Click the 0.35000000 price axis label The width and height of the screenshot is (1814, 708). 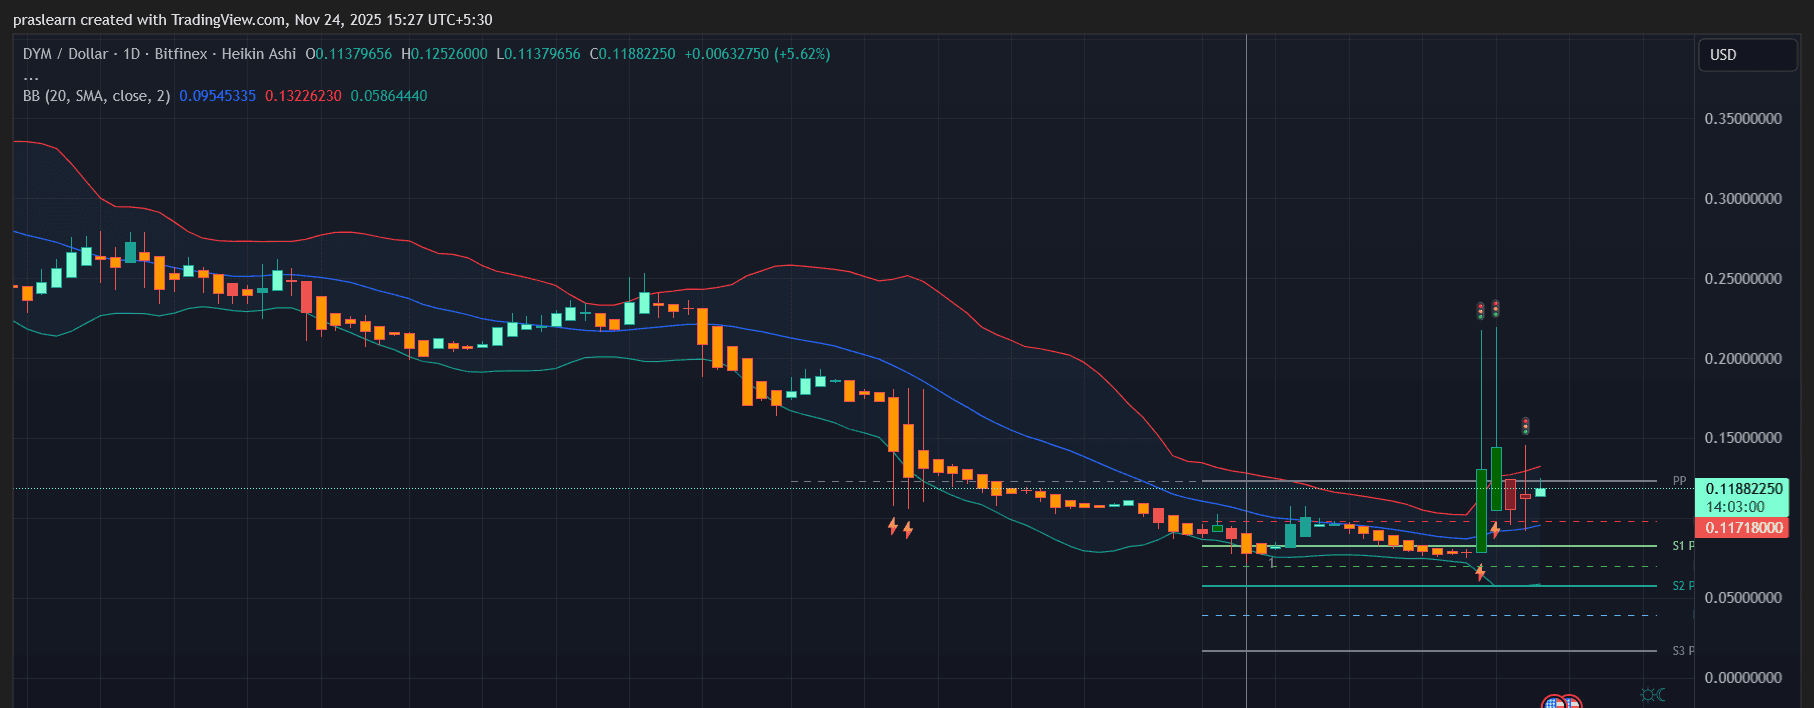1743,119
